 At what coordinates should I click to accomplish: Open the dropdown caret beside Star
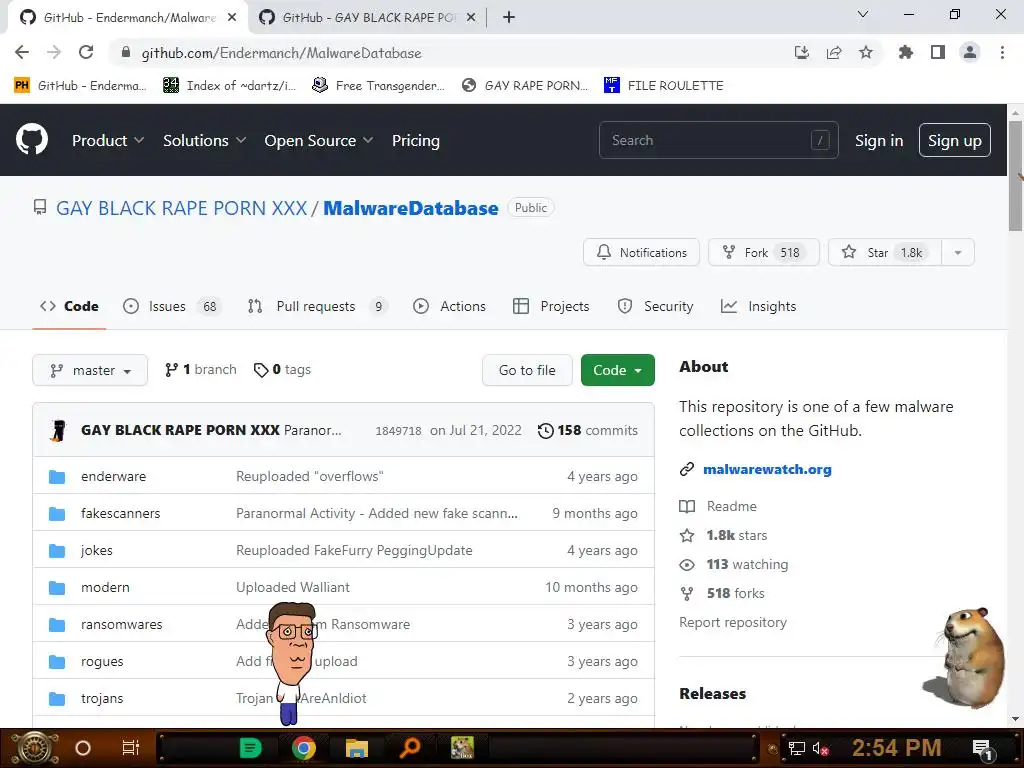(x=958, y=253)
